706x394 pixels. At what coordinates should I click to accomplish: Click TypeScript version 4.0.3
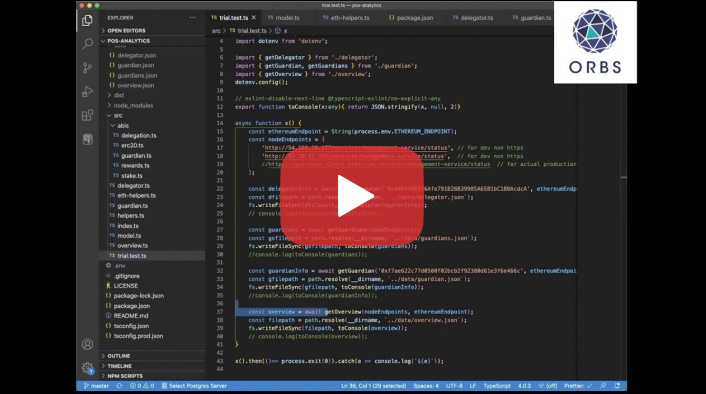tap(524, 386)
